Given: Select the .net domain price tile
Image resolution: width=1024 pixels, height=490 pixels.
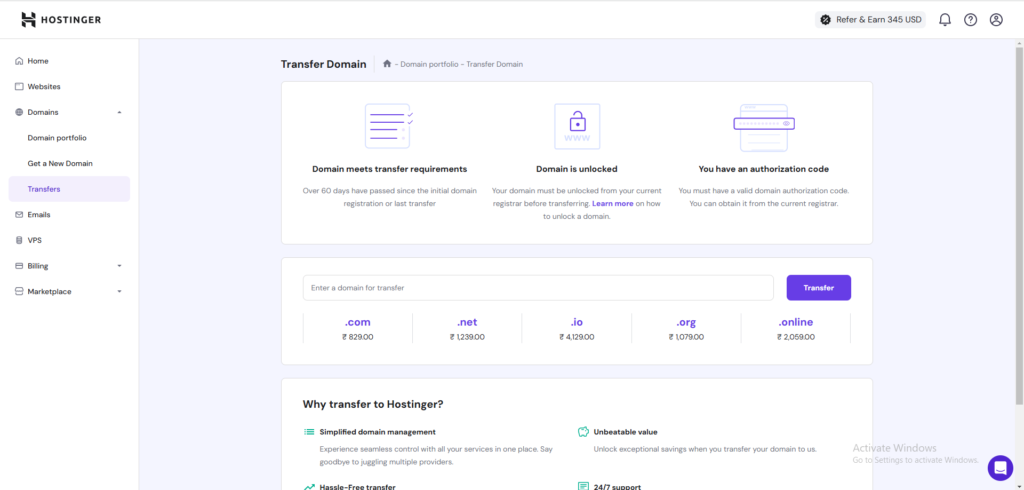Looking at the screenshot, I should point(467,329).
